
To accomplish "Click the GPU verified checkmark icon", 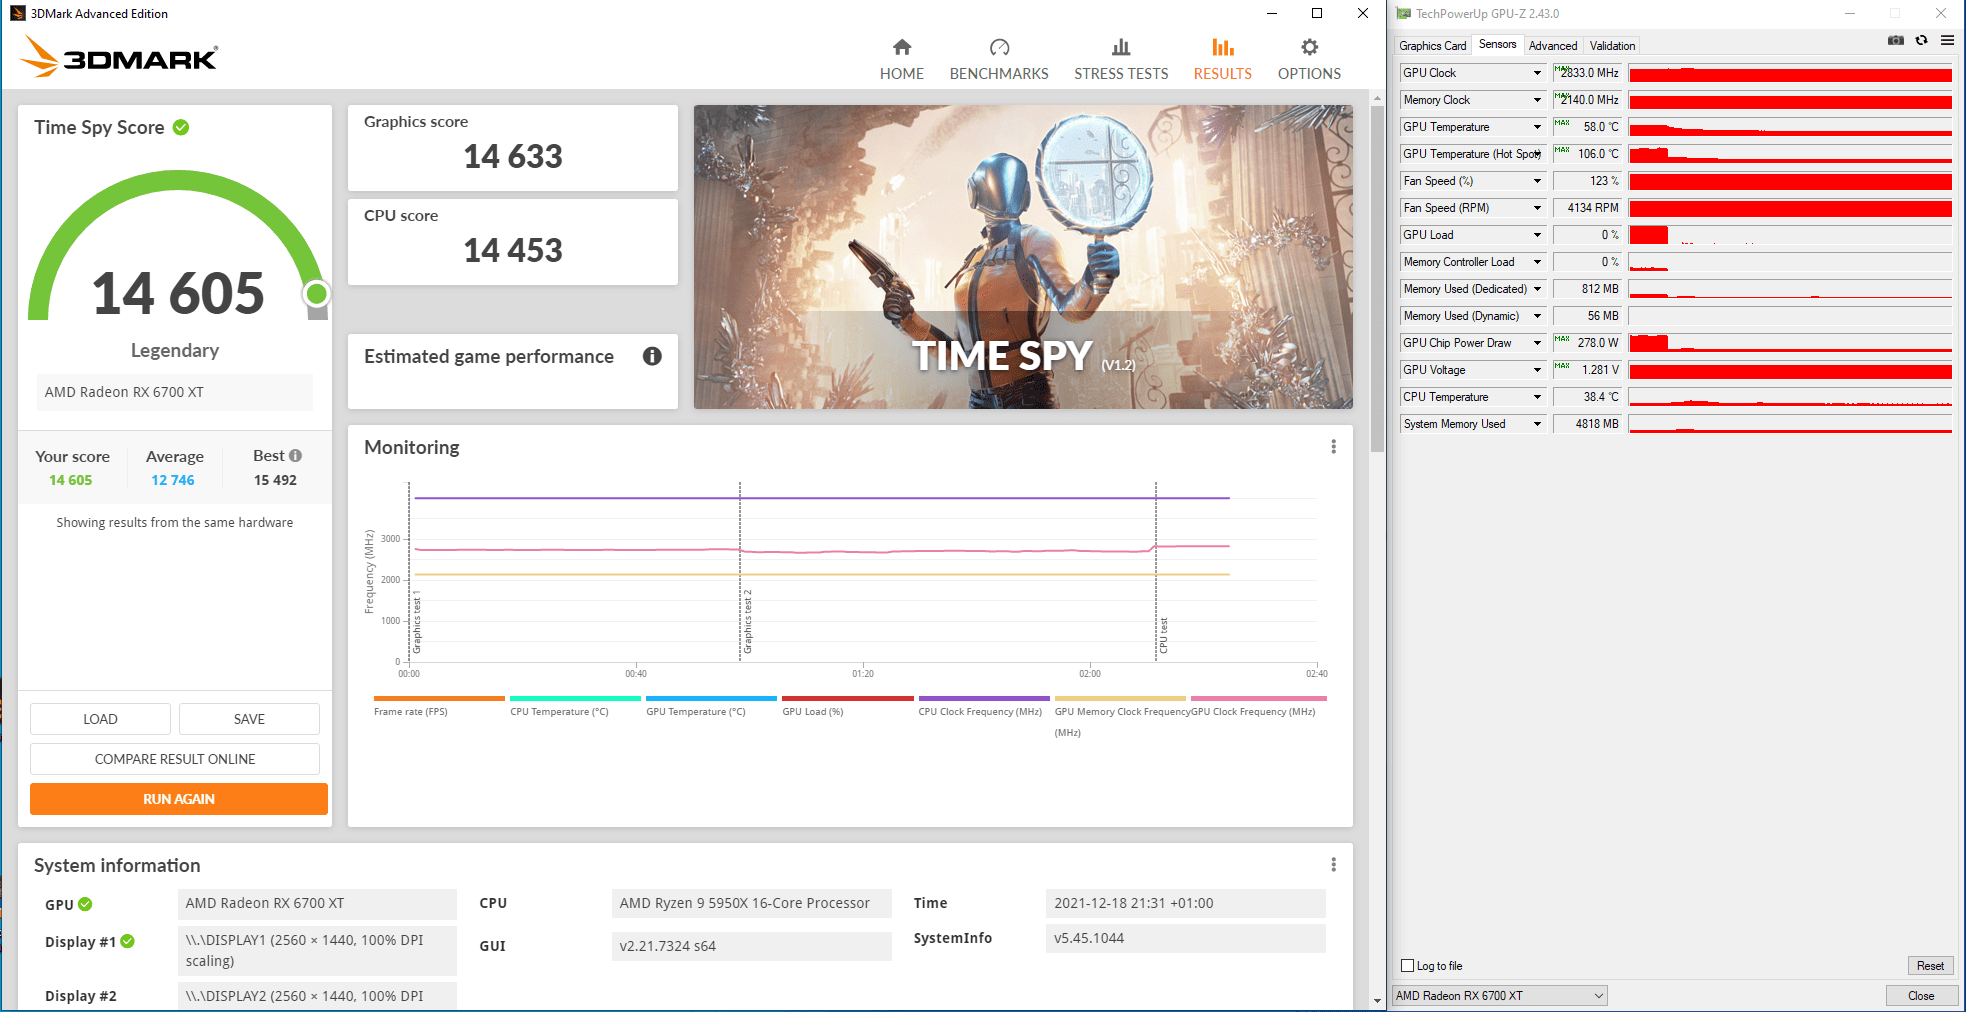I will 85,904.
